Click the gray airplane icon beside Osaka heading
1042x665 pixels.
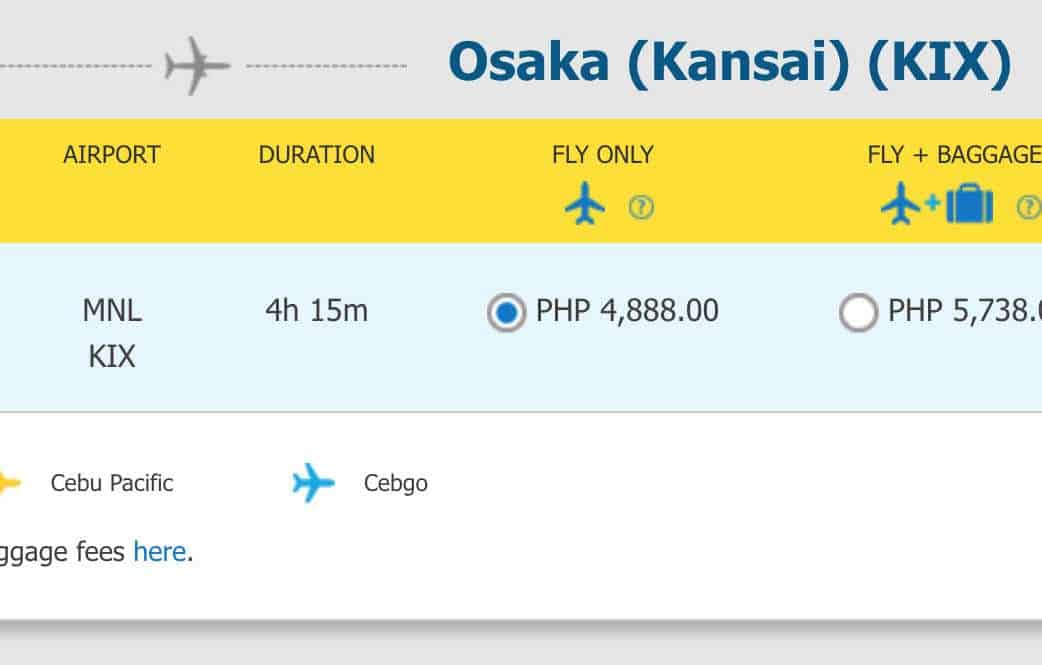[197, 67]
